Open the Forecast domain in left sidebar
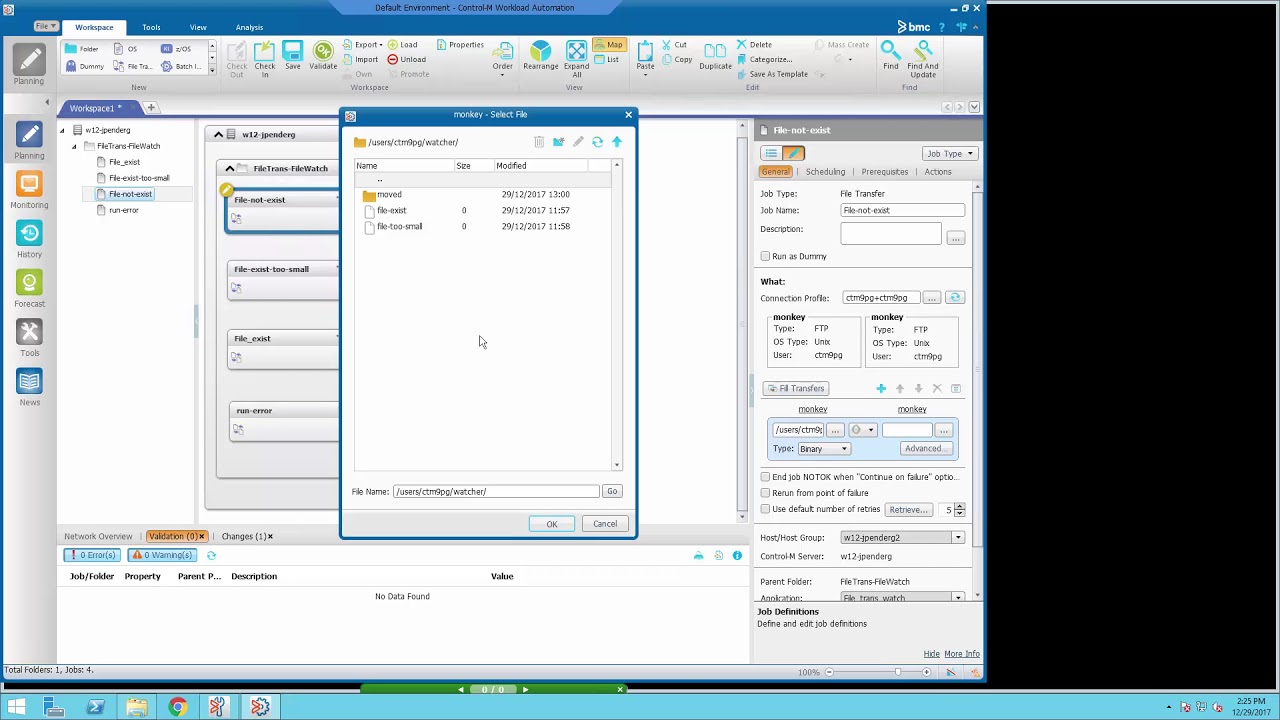This screenshot has width=1280, height=720. click(x=29, y=290)
